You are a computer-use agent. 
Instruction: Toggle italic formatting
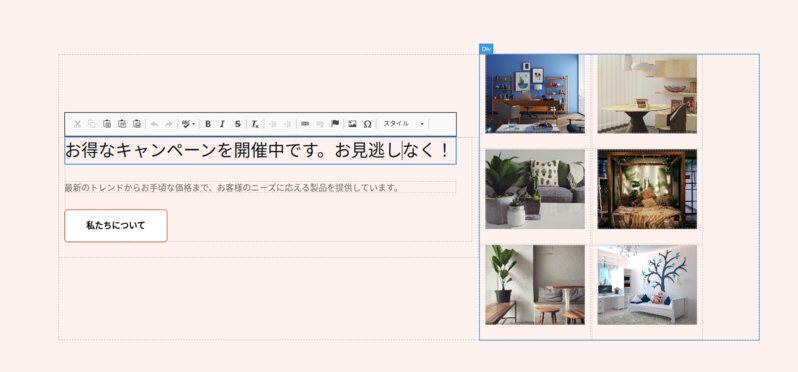pyautogui.click(x=222, y=124)
